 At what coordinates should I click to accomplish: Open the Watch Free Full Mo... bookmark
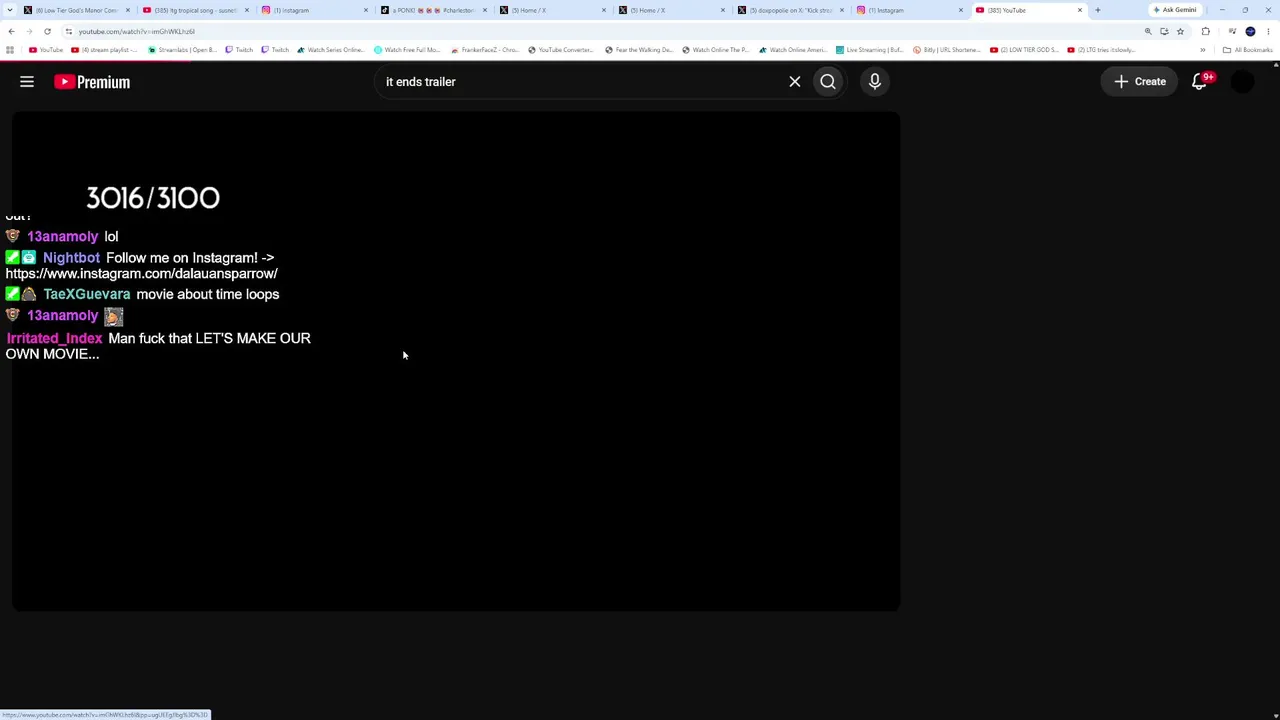click(x=408, y=50)
